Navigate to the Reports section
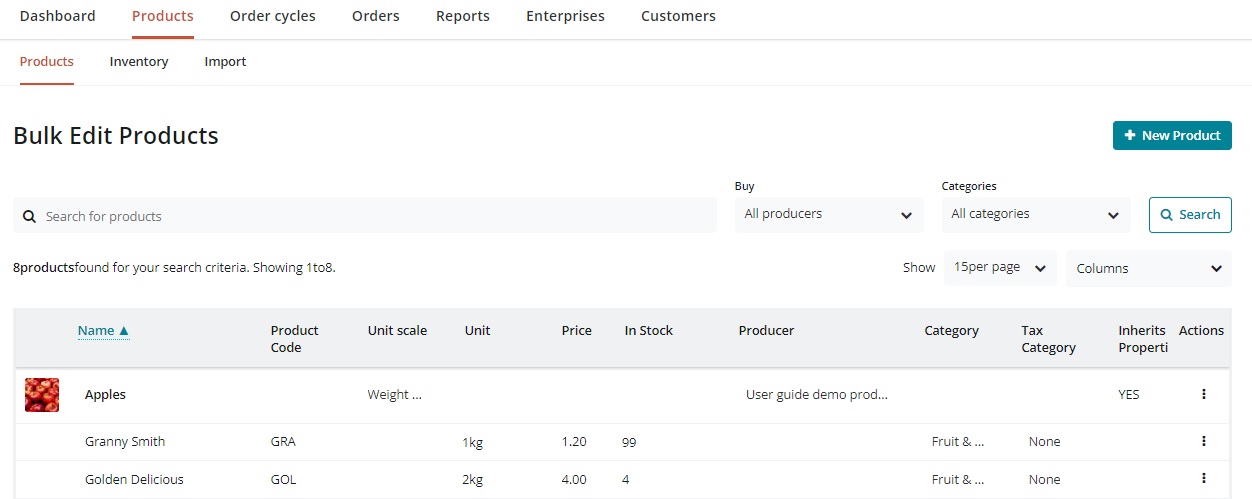The height and width of the screenshot is (499, 1252). [462, 16]
